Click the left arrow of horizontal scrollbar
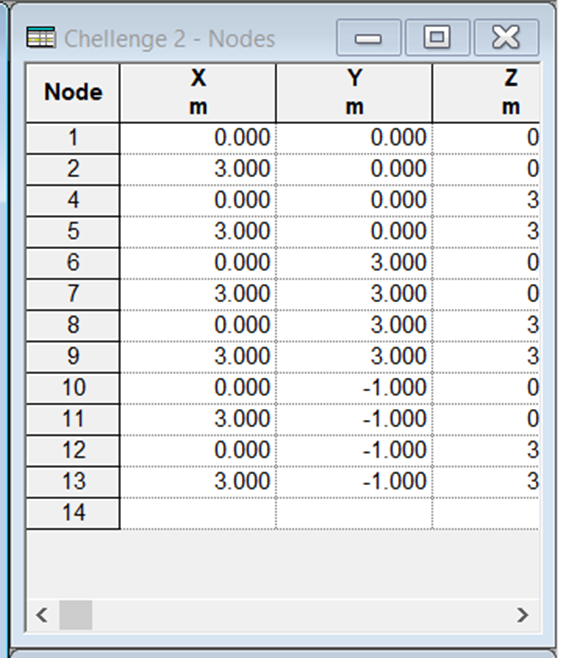The width and height of the screenshot is (566, 658). (42, 615)
